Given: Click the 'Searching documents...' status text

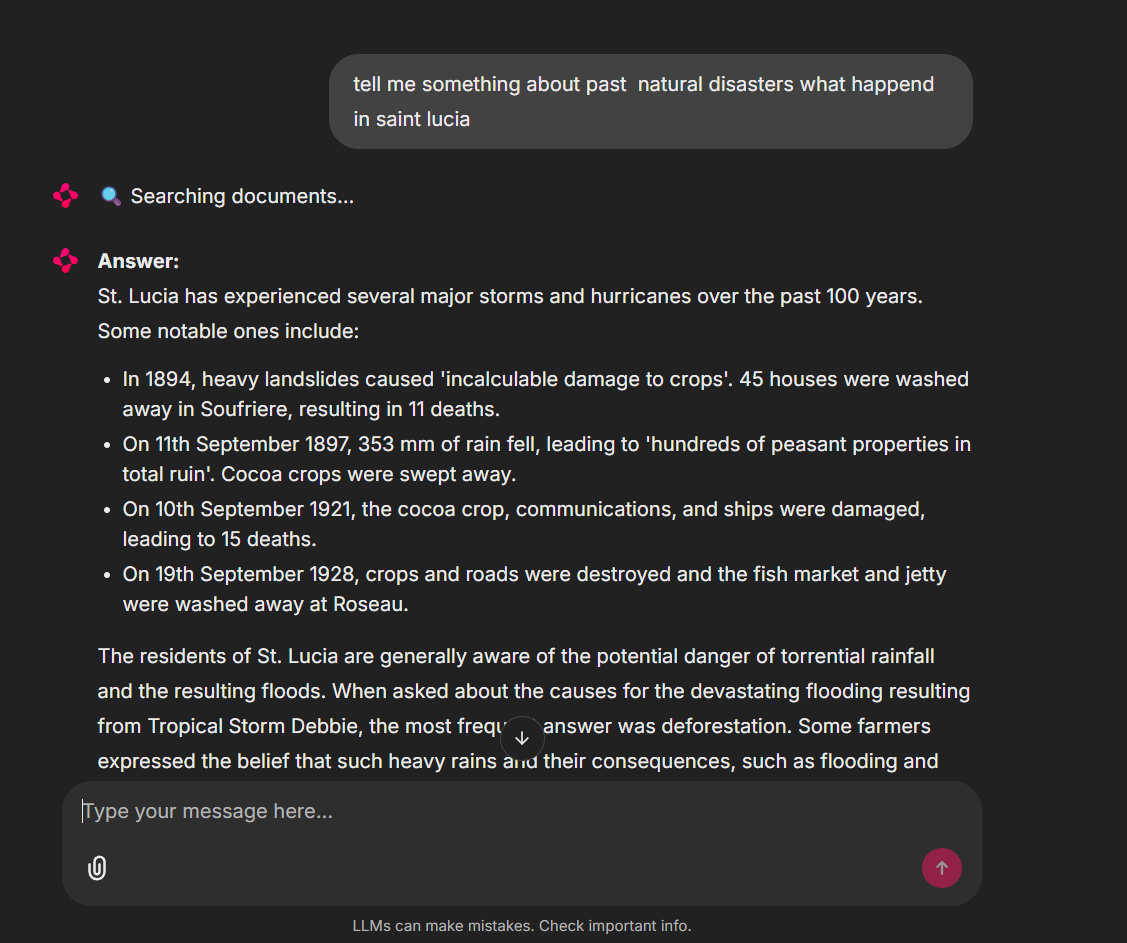Looking at the screenshot, I should [x=242, y=196].
